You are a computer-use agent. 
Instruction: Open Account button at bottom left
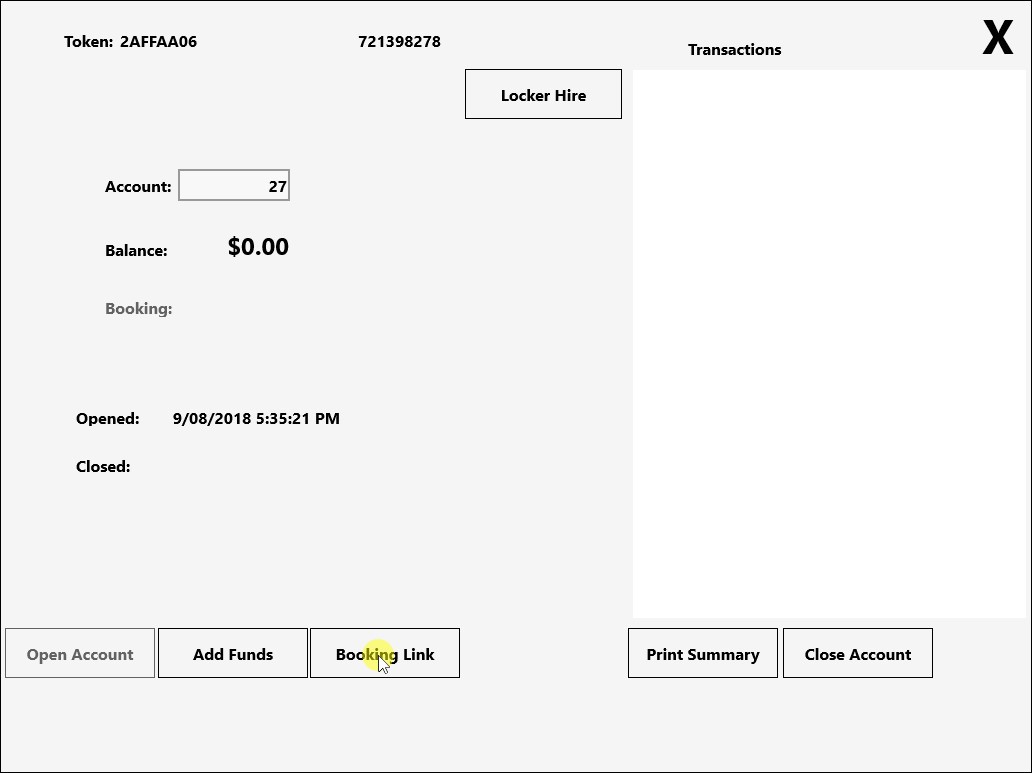[x=80, y=653]
